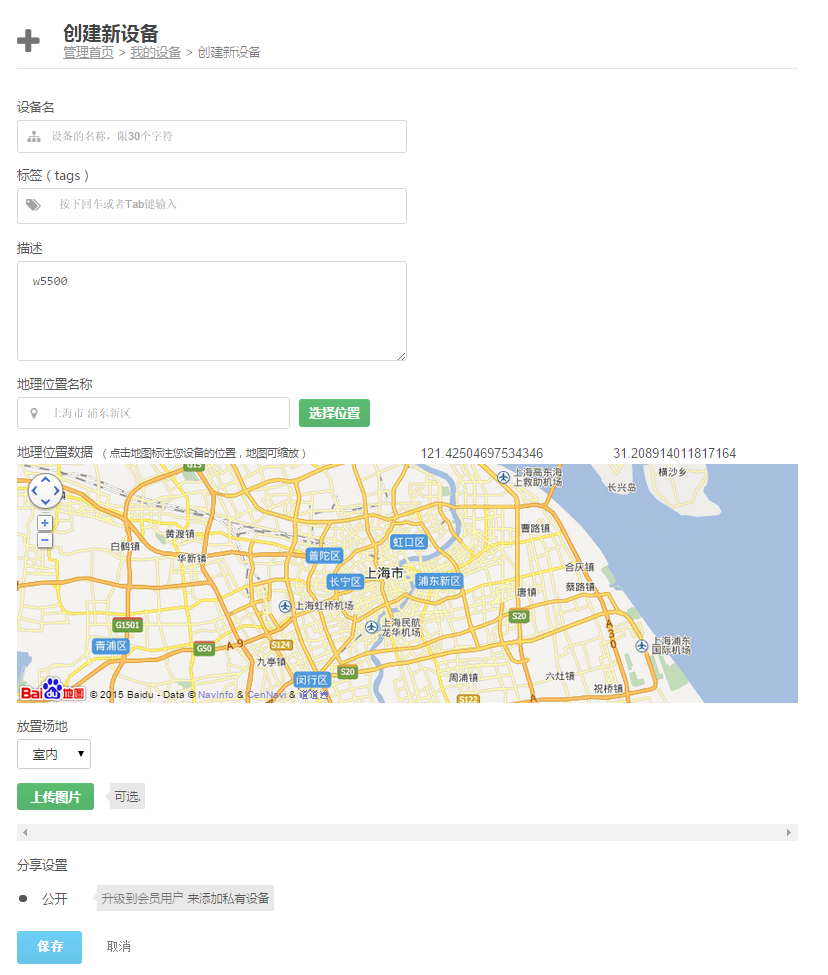
Task: Focus the 设备名 input field
Action: pos(212,136)
